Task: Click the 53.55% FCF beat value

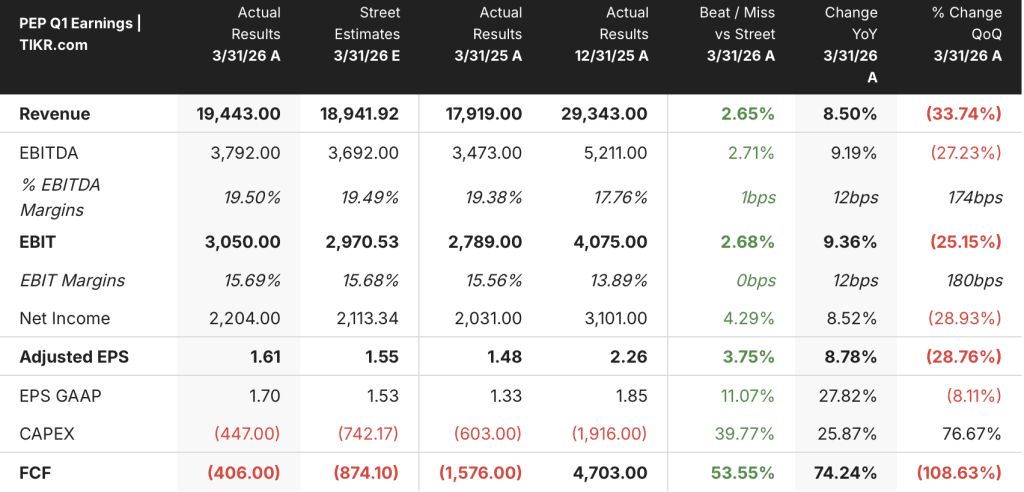Action: [x=744, y=472]
